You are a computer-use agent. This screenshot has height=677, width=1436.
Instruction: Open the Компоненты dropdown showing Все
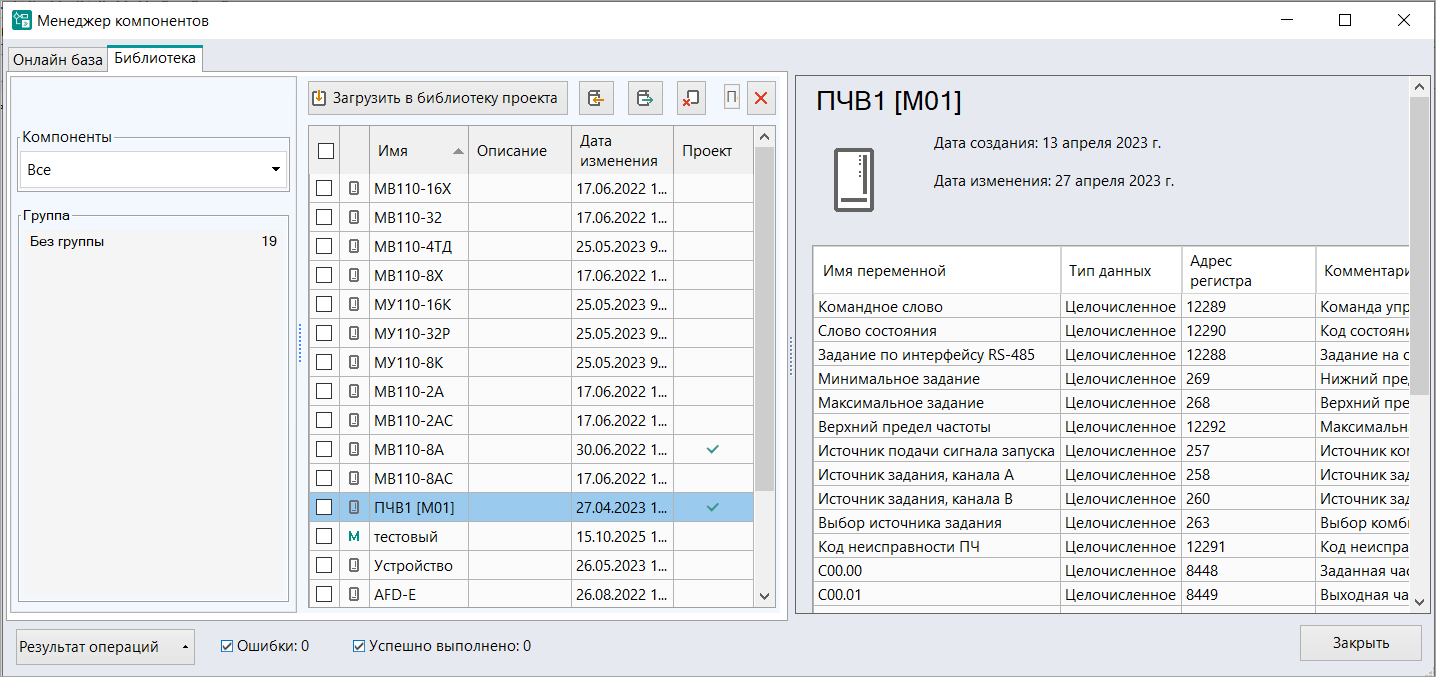(x=153, y=170)
